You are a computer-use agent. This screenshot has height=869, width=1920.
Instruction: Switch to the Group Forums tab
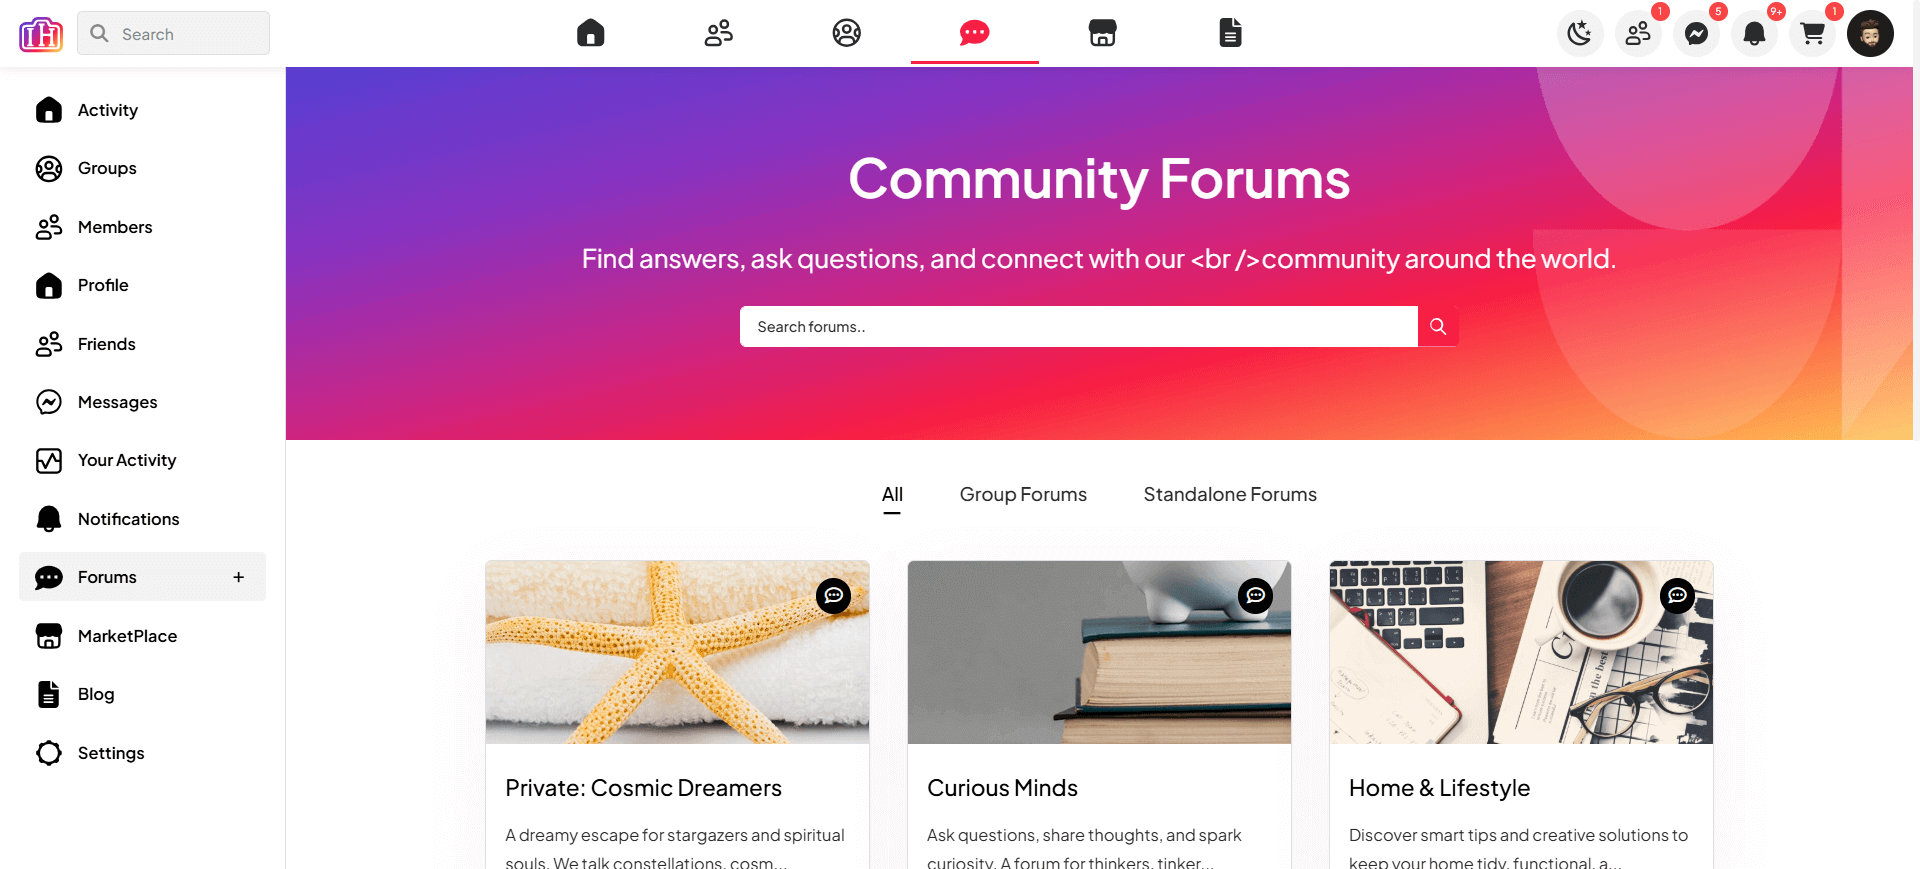(x=1023, y=495)
